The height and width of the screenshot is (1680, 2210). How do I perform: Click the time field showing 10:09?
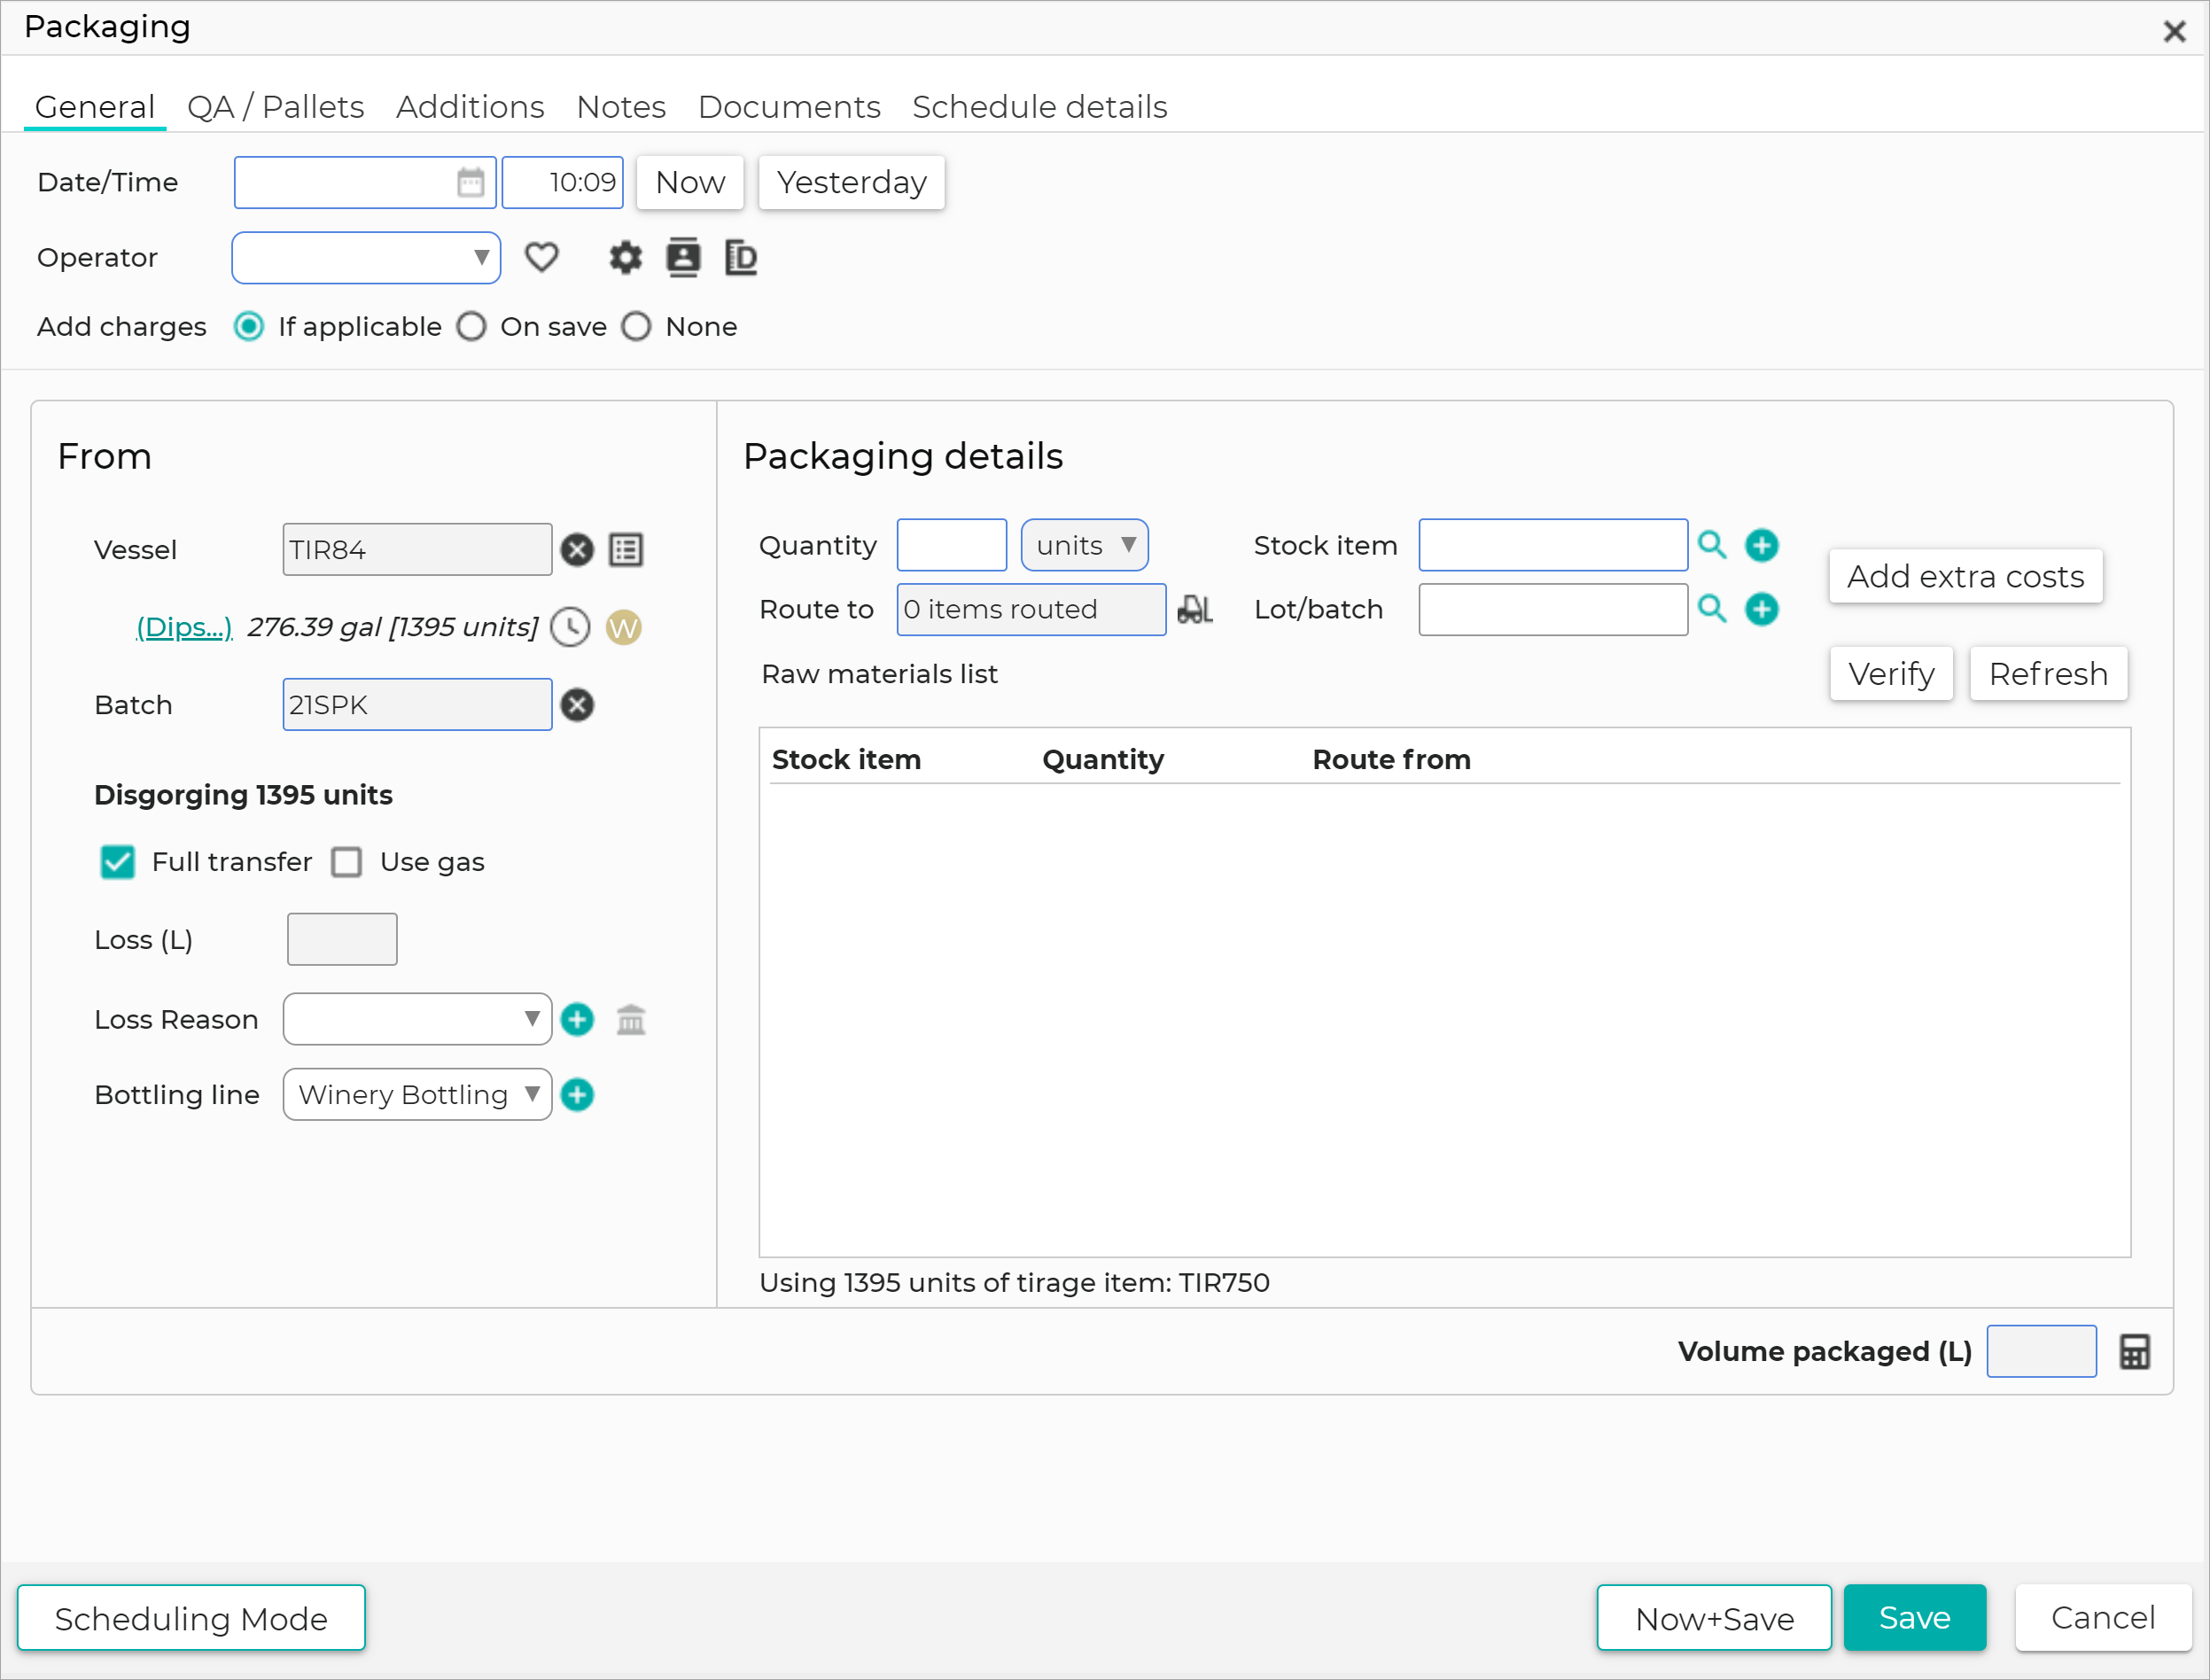(563, 182)
